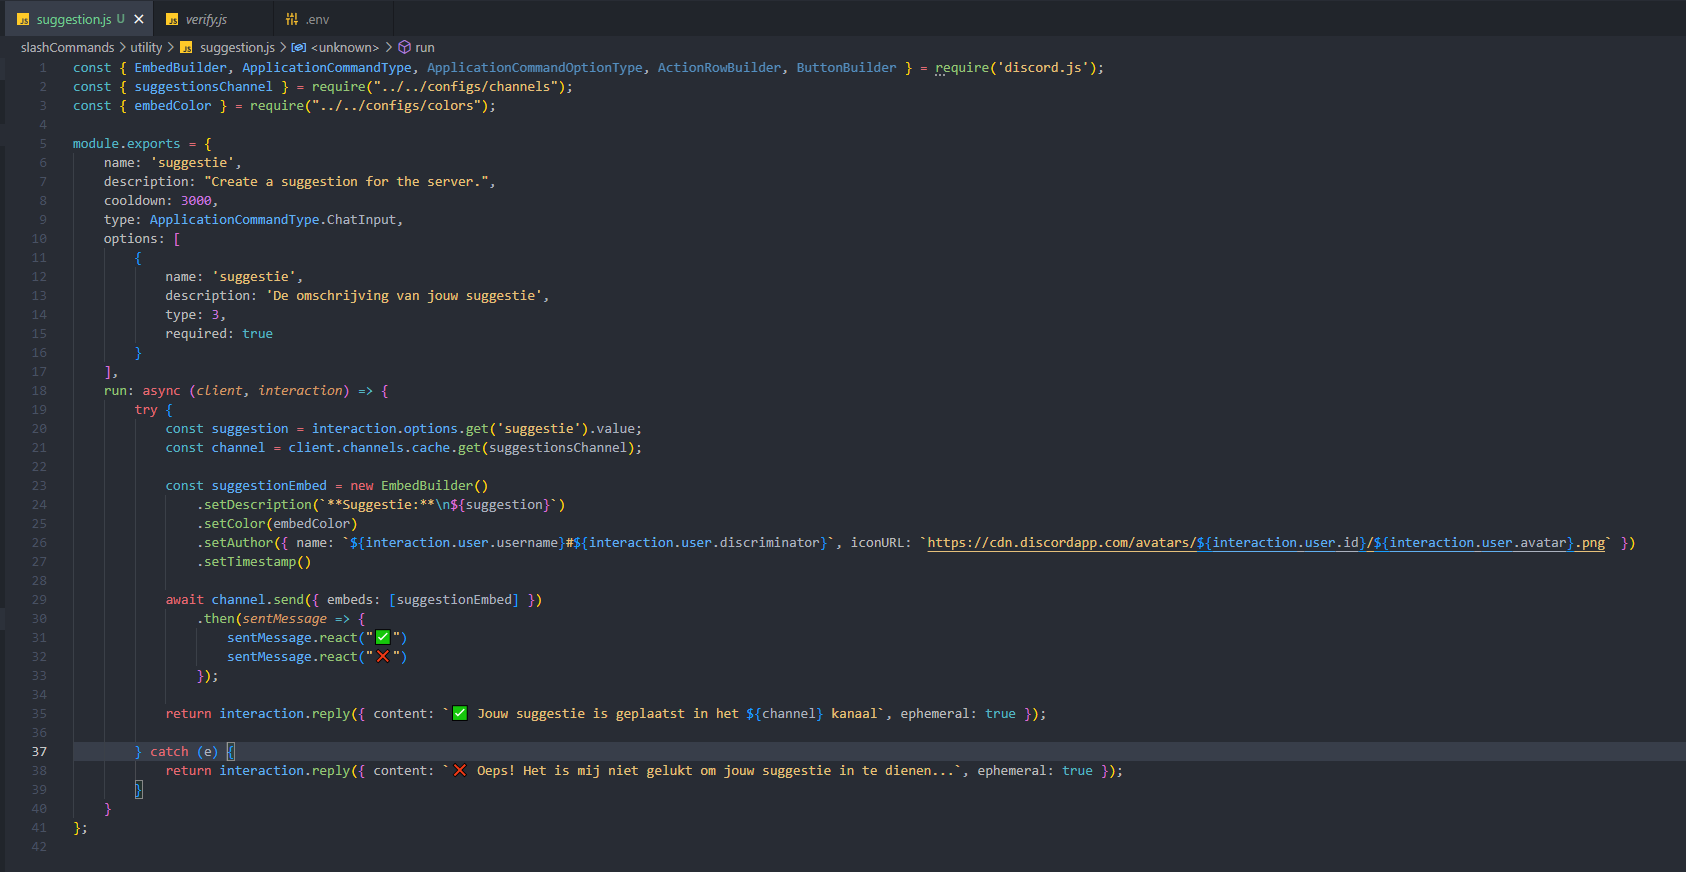Image resolution: width=1686 pixels, height=872 pixels.
Task: Click green checkmark emoji in first react call
Action: coord(382,637)
